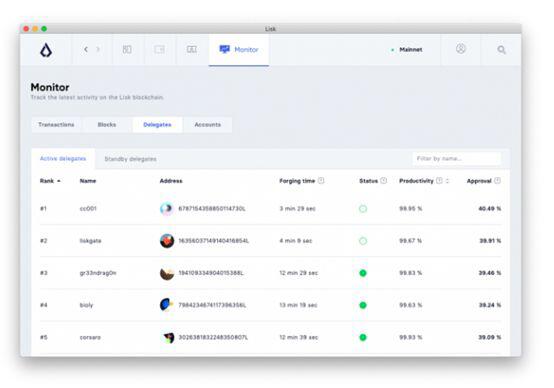
Task: Click the gr33ndrag0n delegate name
Action: pos(98,273)
